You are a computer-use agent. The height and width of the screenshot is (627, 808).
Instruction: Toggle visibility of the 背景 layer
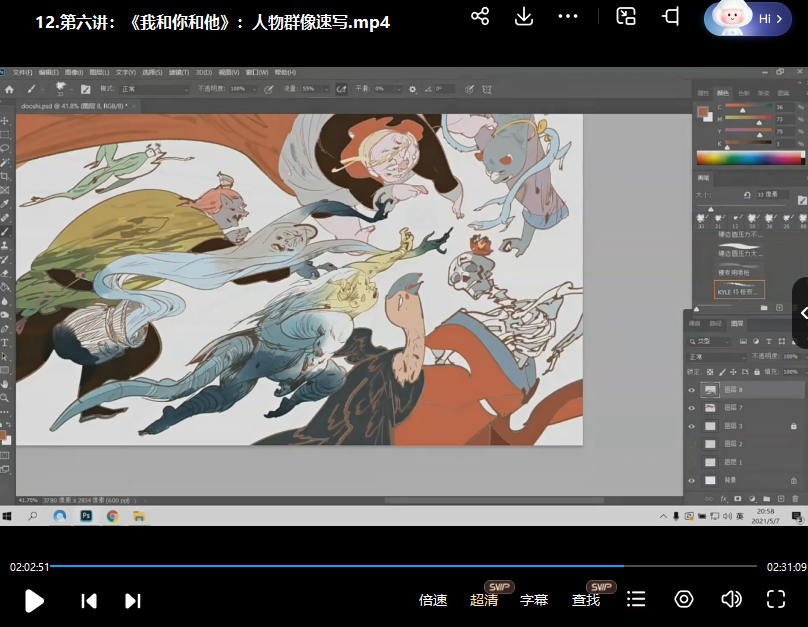[690, 479]
